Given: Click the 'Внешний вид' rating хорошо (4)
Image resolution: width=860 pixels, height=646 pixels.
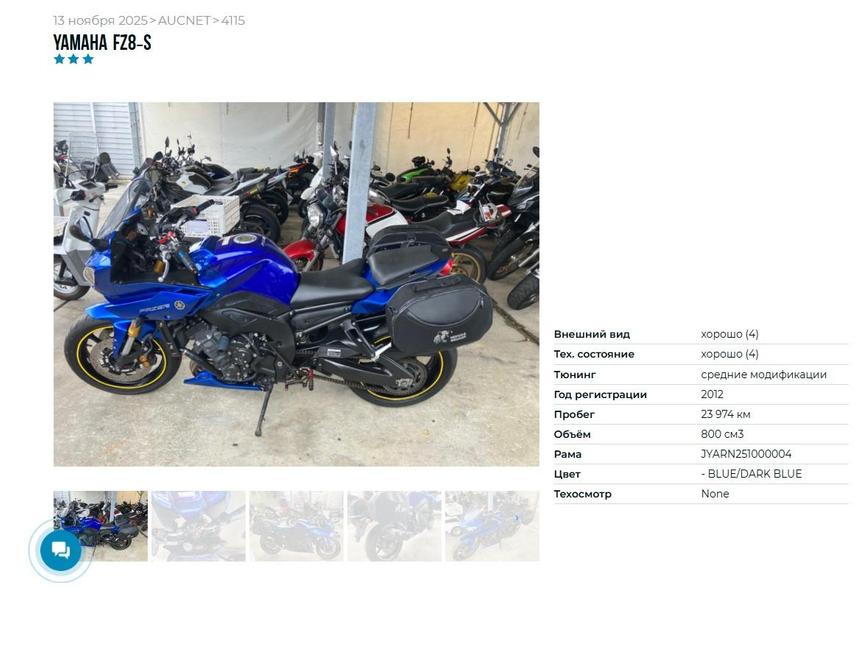Looking at the screenshot, I should tap(729, 334).
